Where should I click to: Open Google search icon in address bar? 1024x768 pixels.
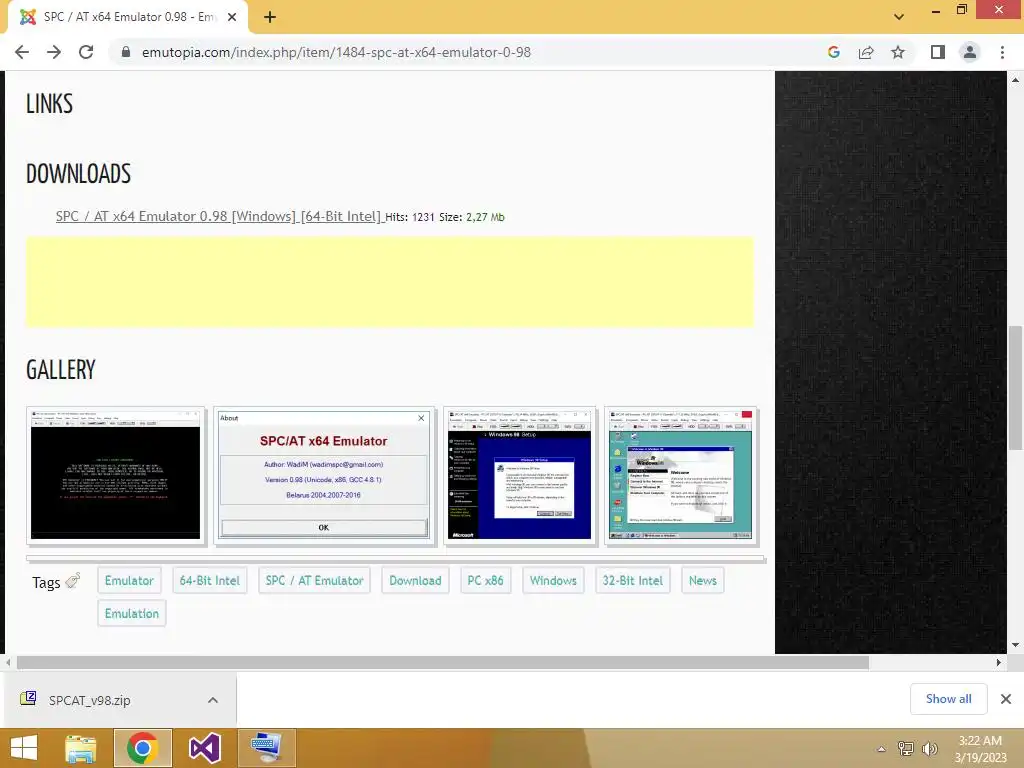point(833,52)
